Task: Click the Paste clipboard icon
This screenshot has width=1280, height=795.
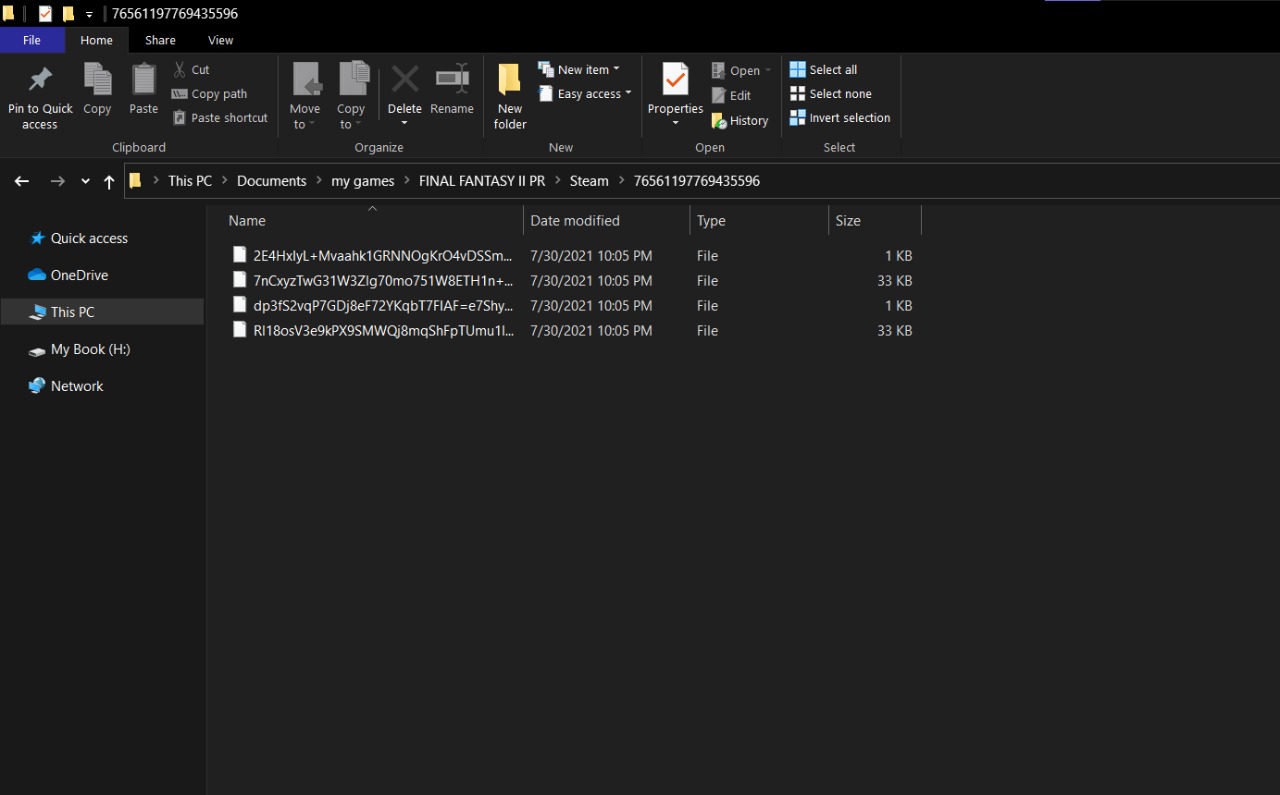Action: click(x=144, y=80)
